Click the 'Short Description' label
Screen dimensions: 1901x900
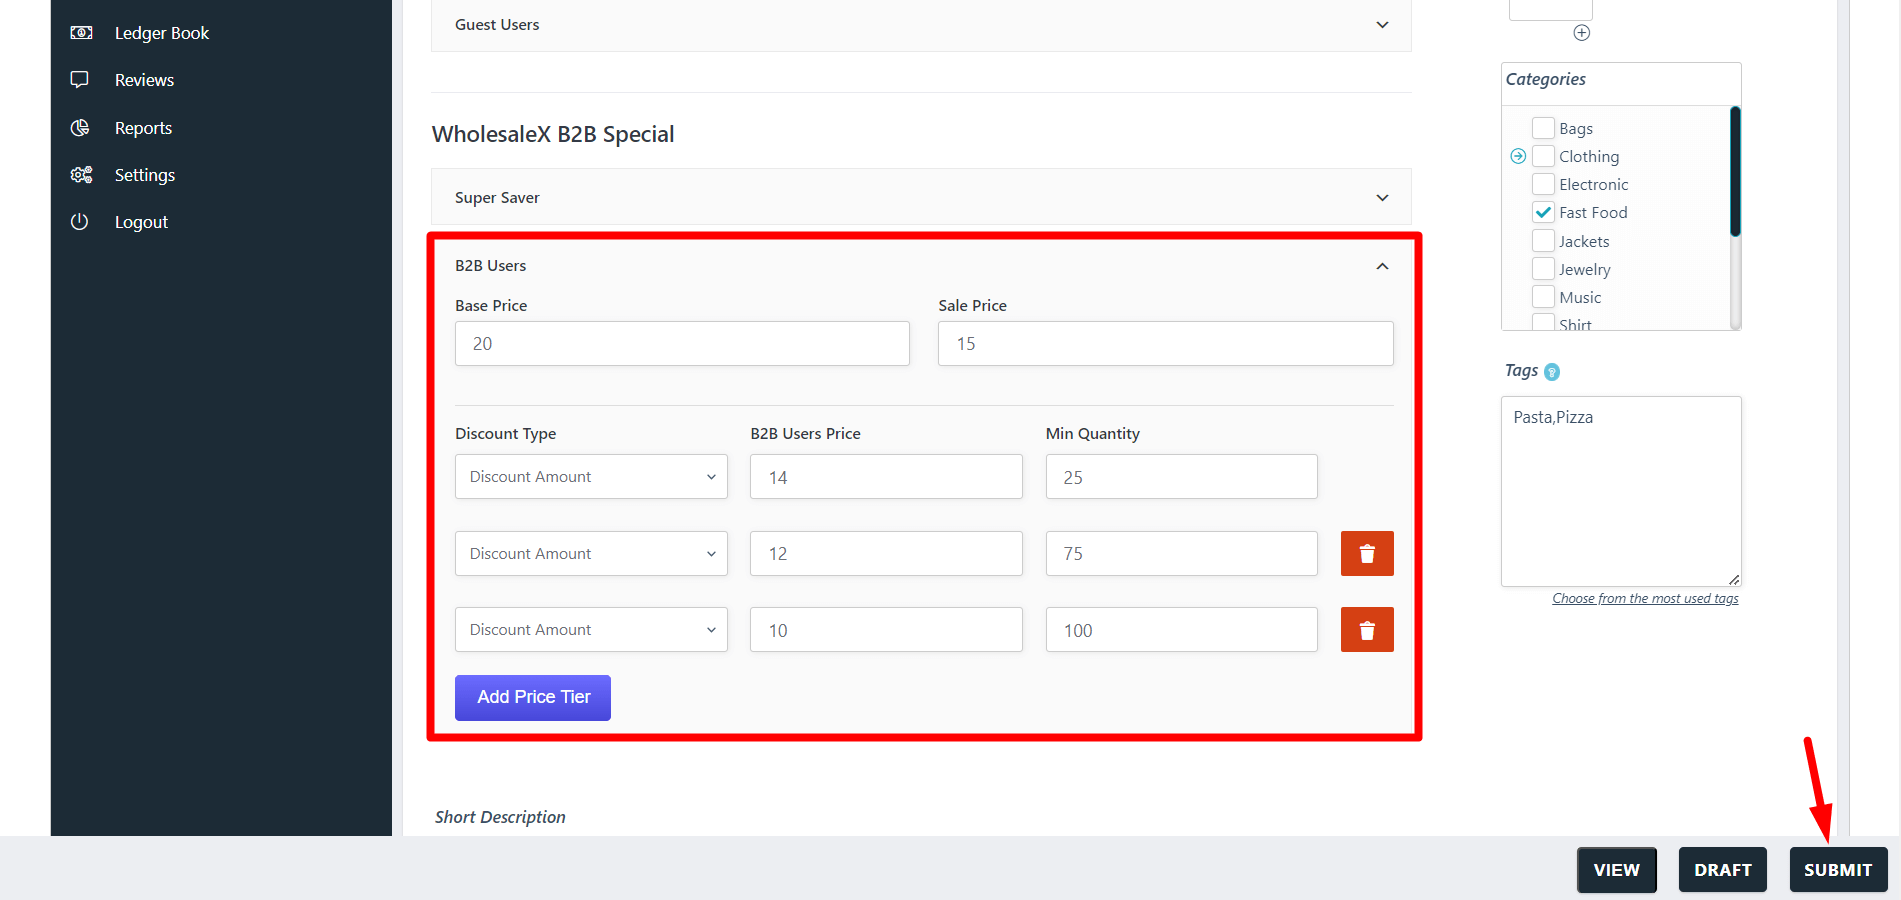(x=500, y=817)
